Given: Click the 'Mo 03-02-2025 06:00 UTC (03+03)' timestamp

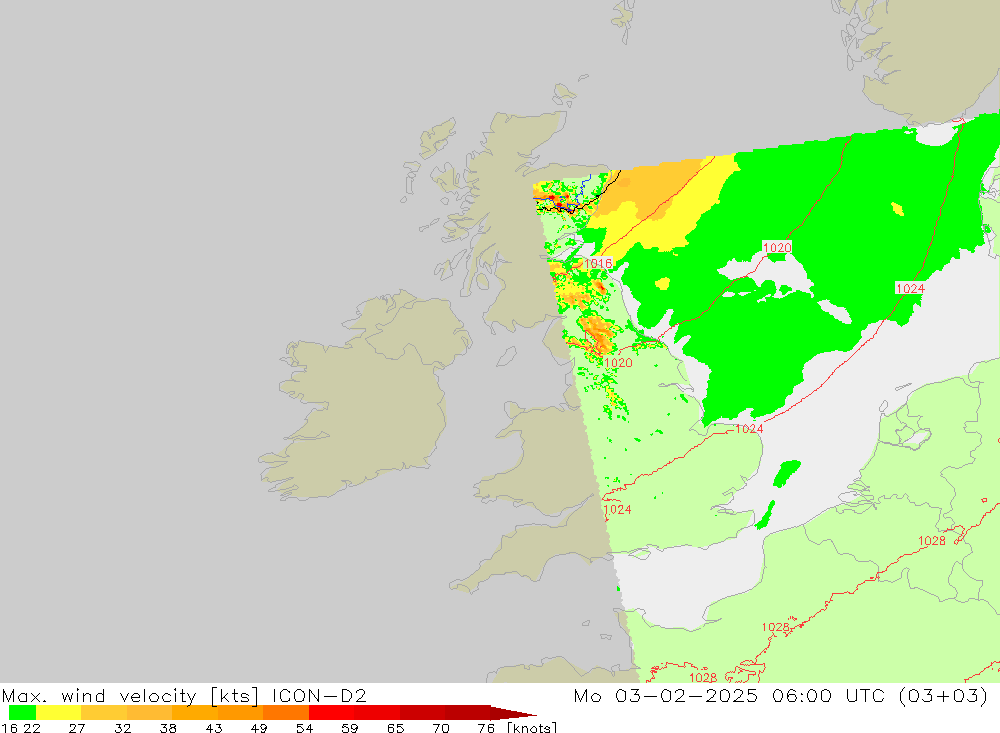Looking at the screenshot, I should coord(781,695).
